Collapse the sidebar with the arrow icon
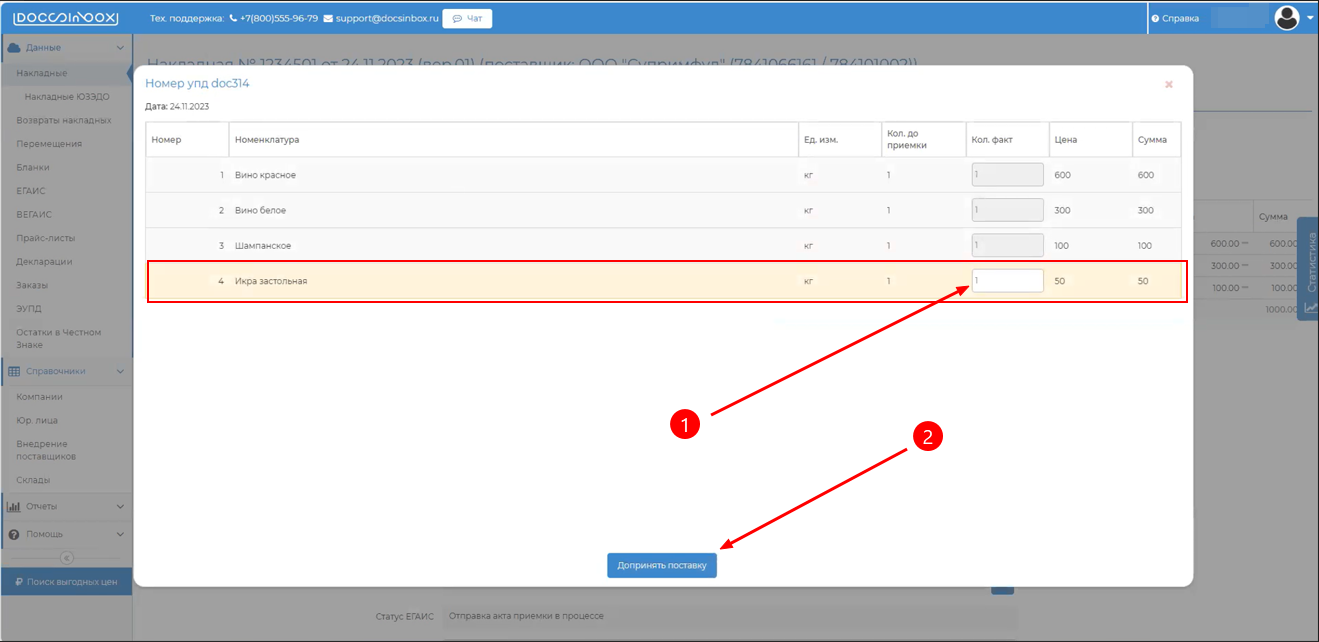 coord(66,557)
